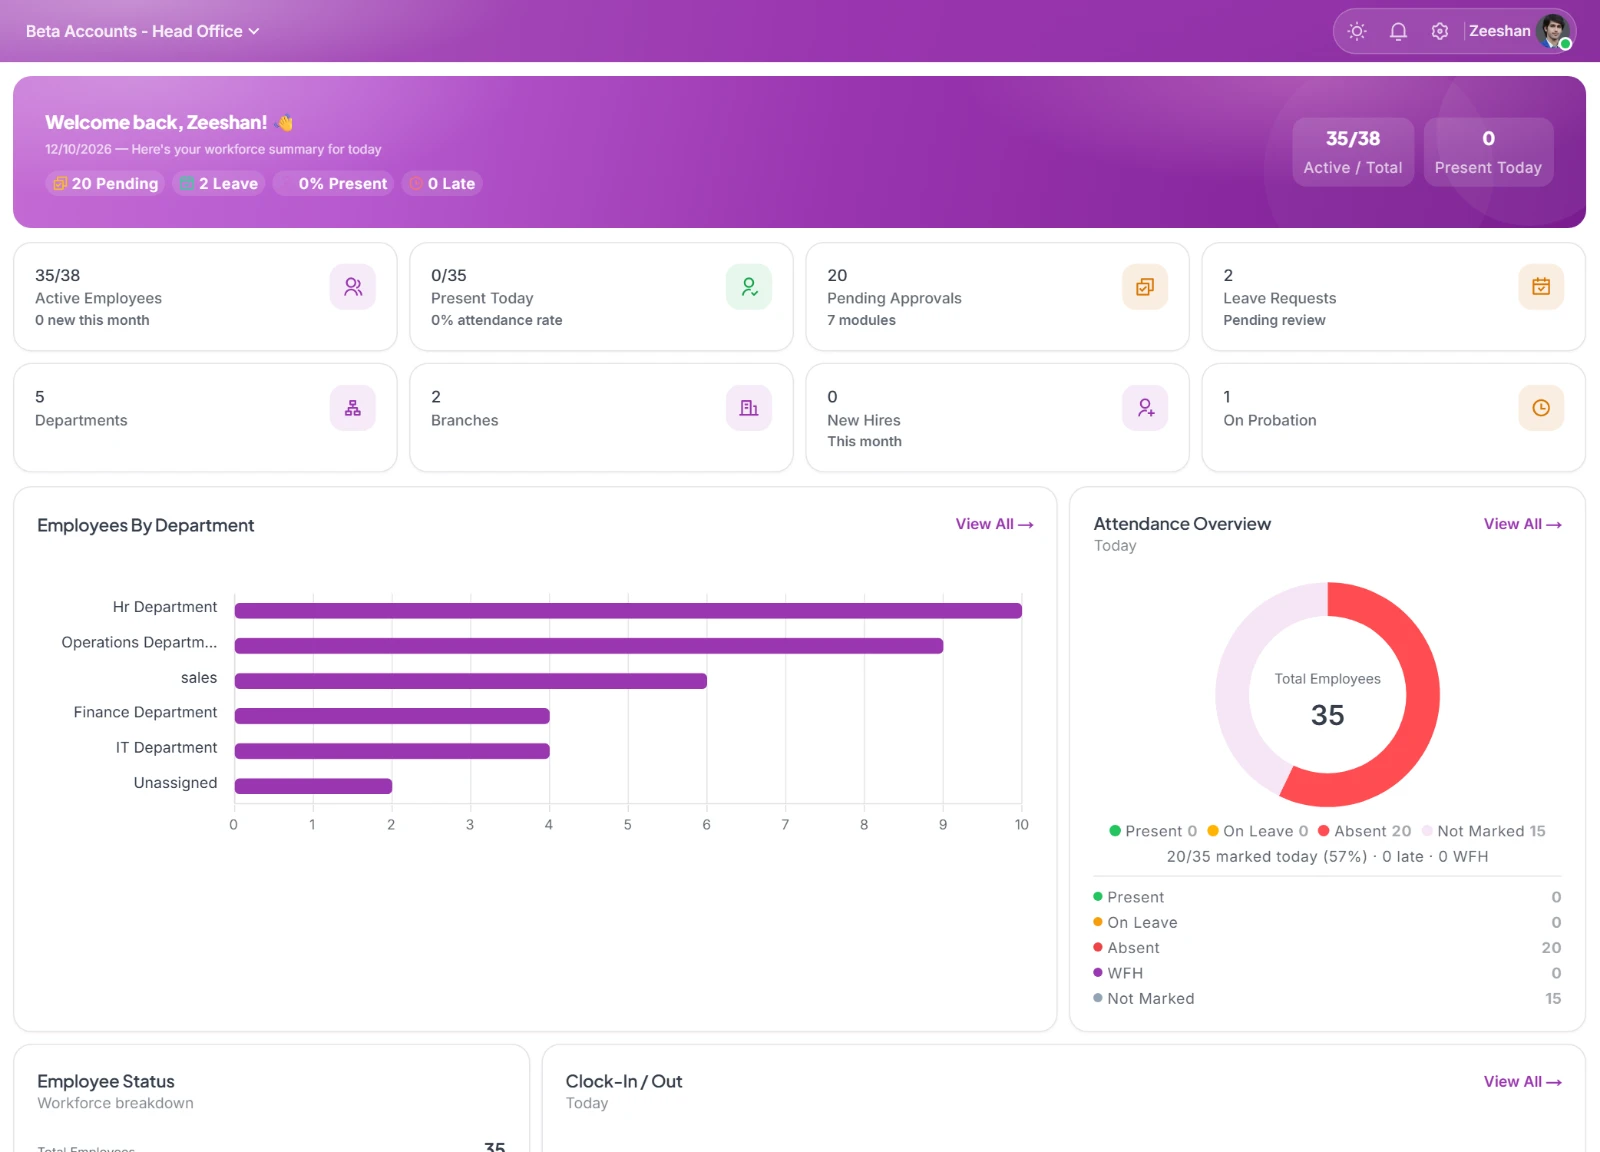The image size is (1600, 1152).
Task: Click the Leave Requests calendar icon
Action: tap(1541, 287)
